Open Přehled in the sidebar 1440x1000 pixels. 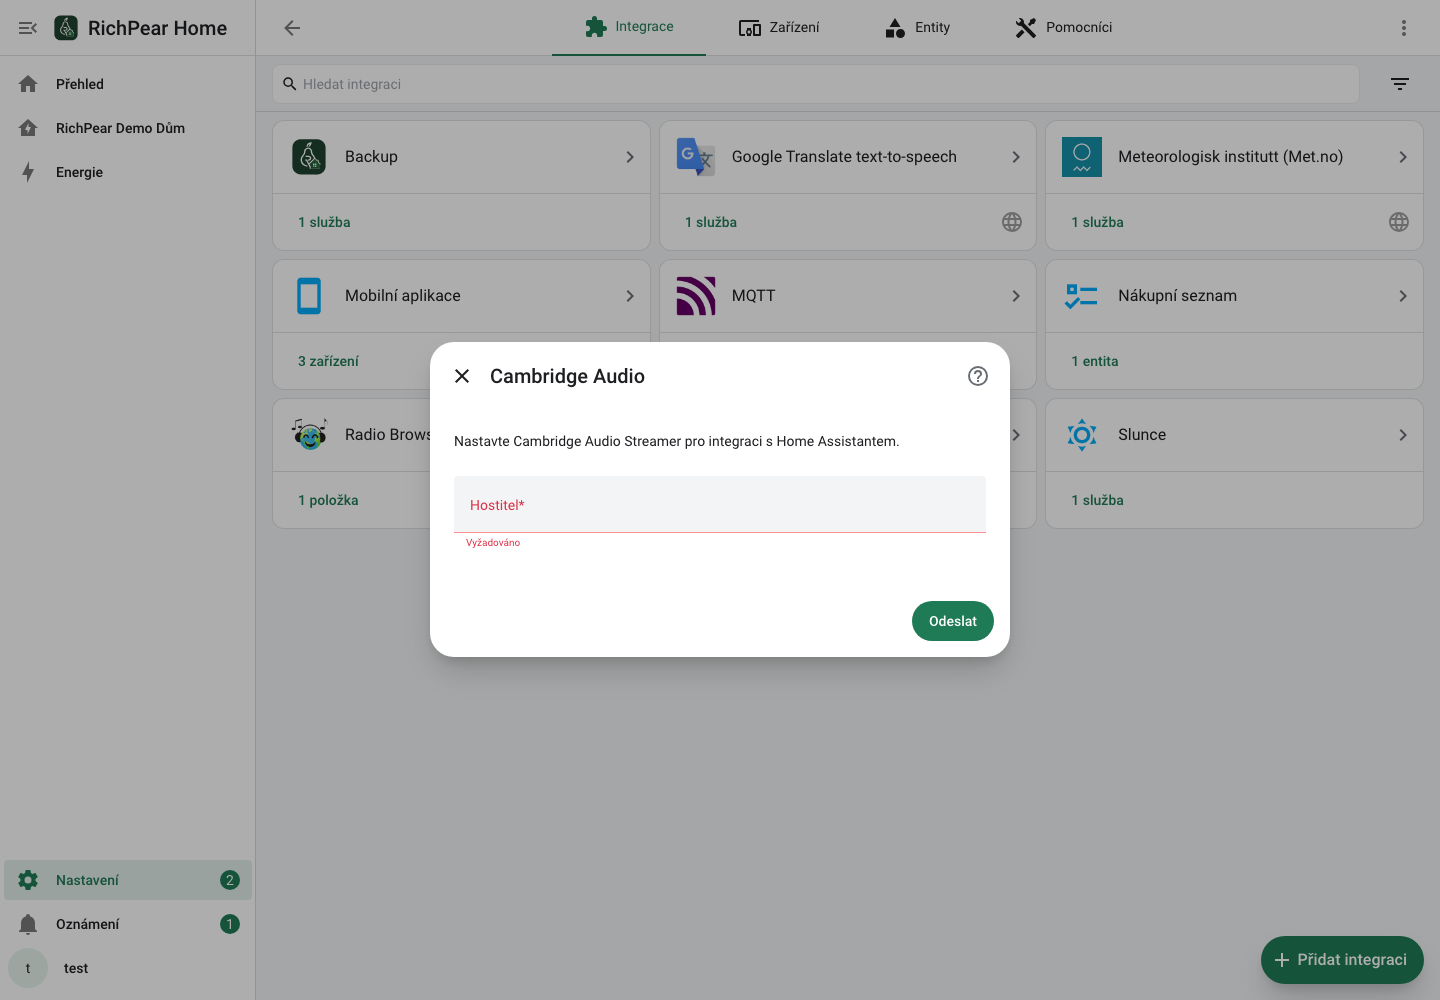coord(128,84)
